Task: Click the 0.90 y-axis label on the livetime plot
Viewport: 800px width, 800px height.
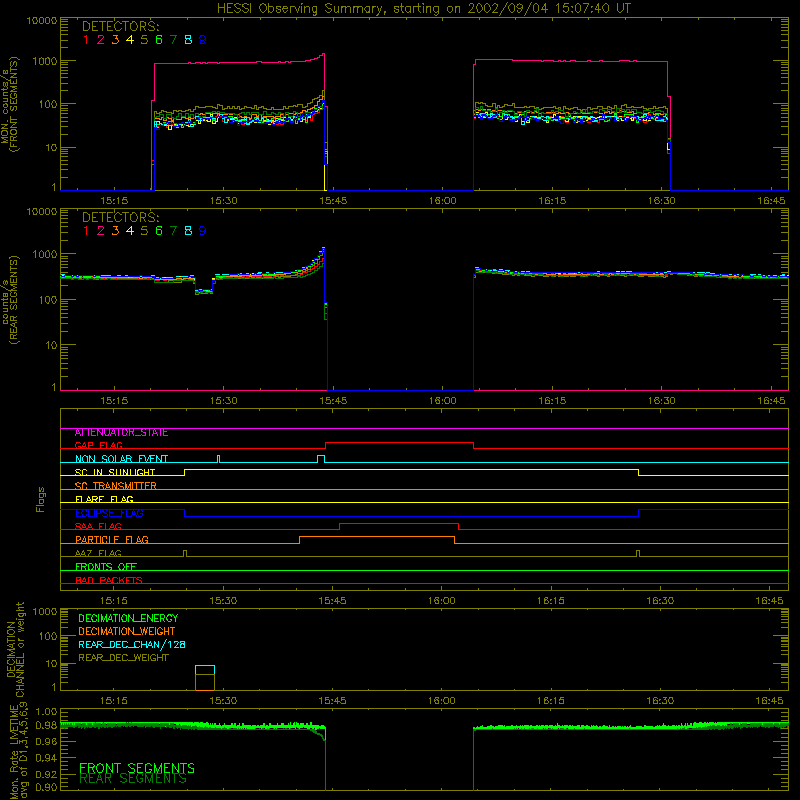Action: pyautogui.click(x=46, y=787)
